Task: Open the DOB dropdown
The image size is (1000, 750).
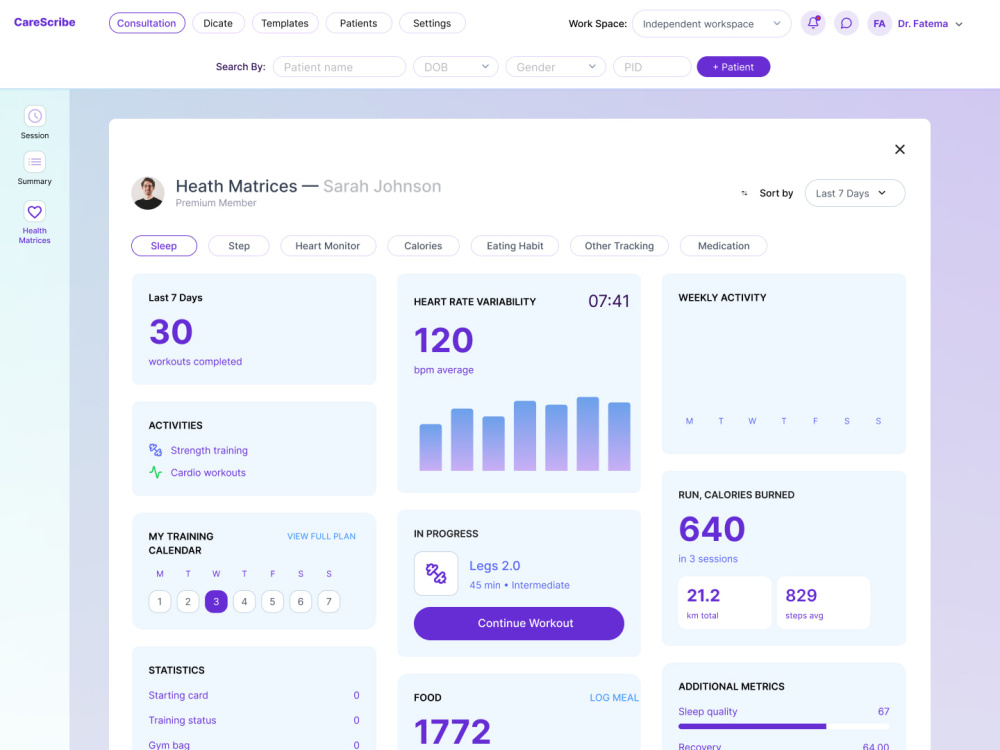Action: point(455,67)
